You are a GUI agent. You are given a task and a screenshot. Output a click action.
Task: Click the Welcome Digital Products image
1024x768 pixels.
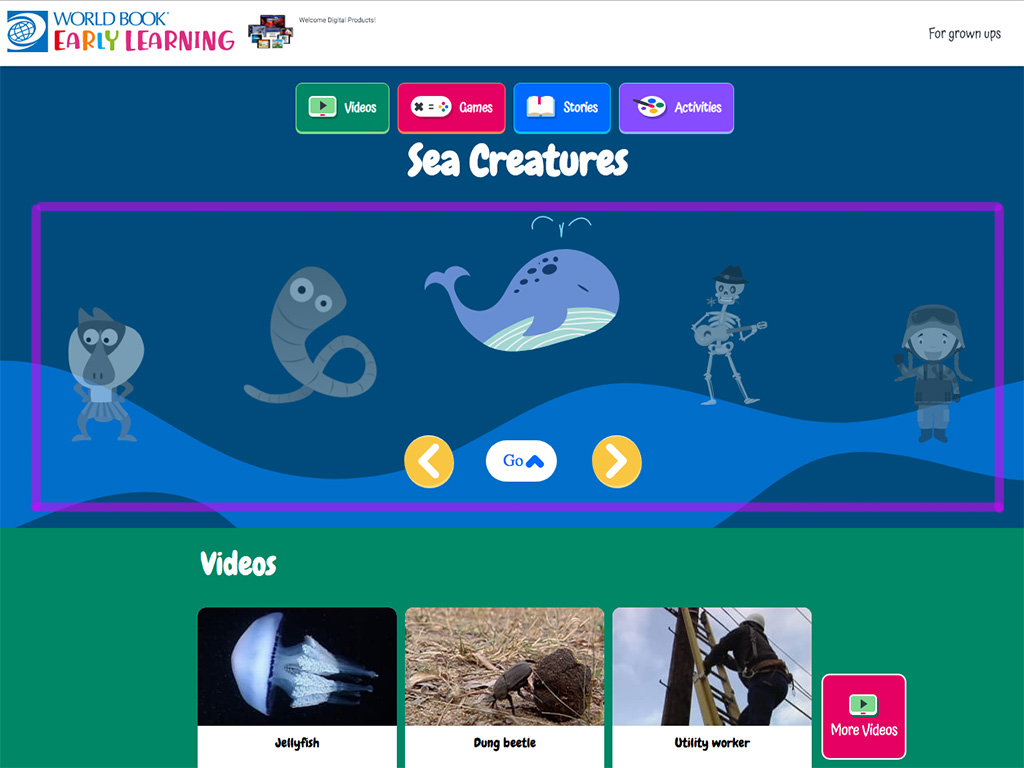270,31
